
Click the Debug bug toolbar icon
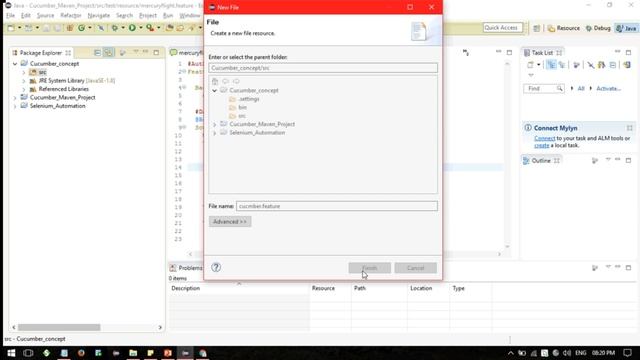tap(115, 28)
